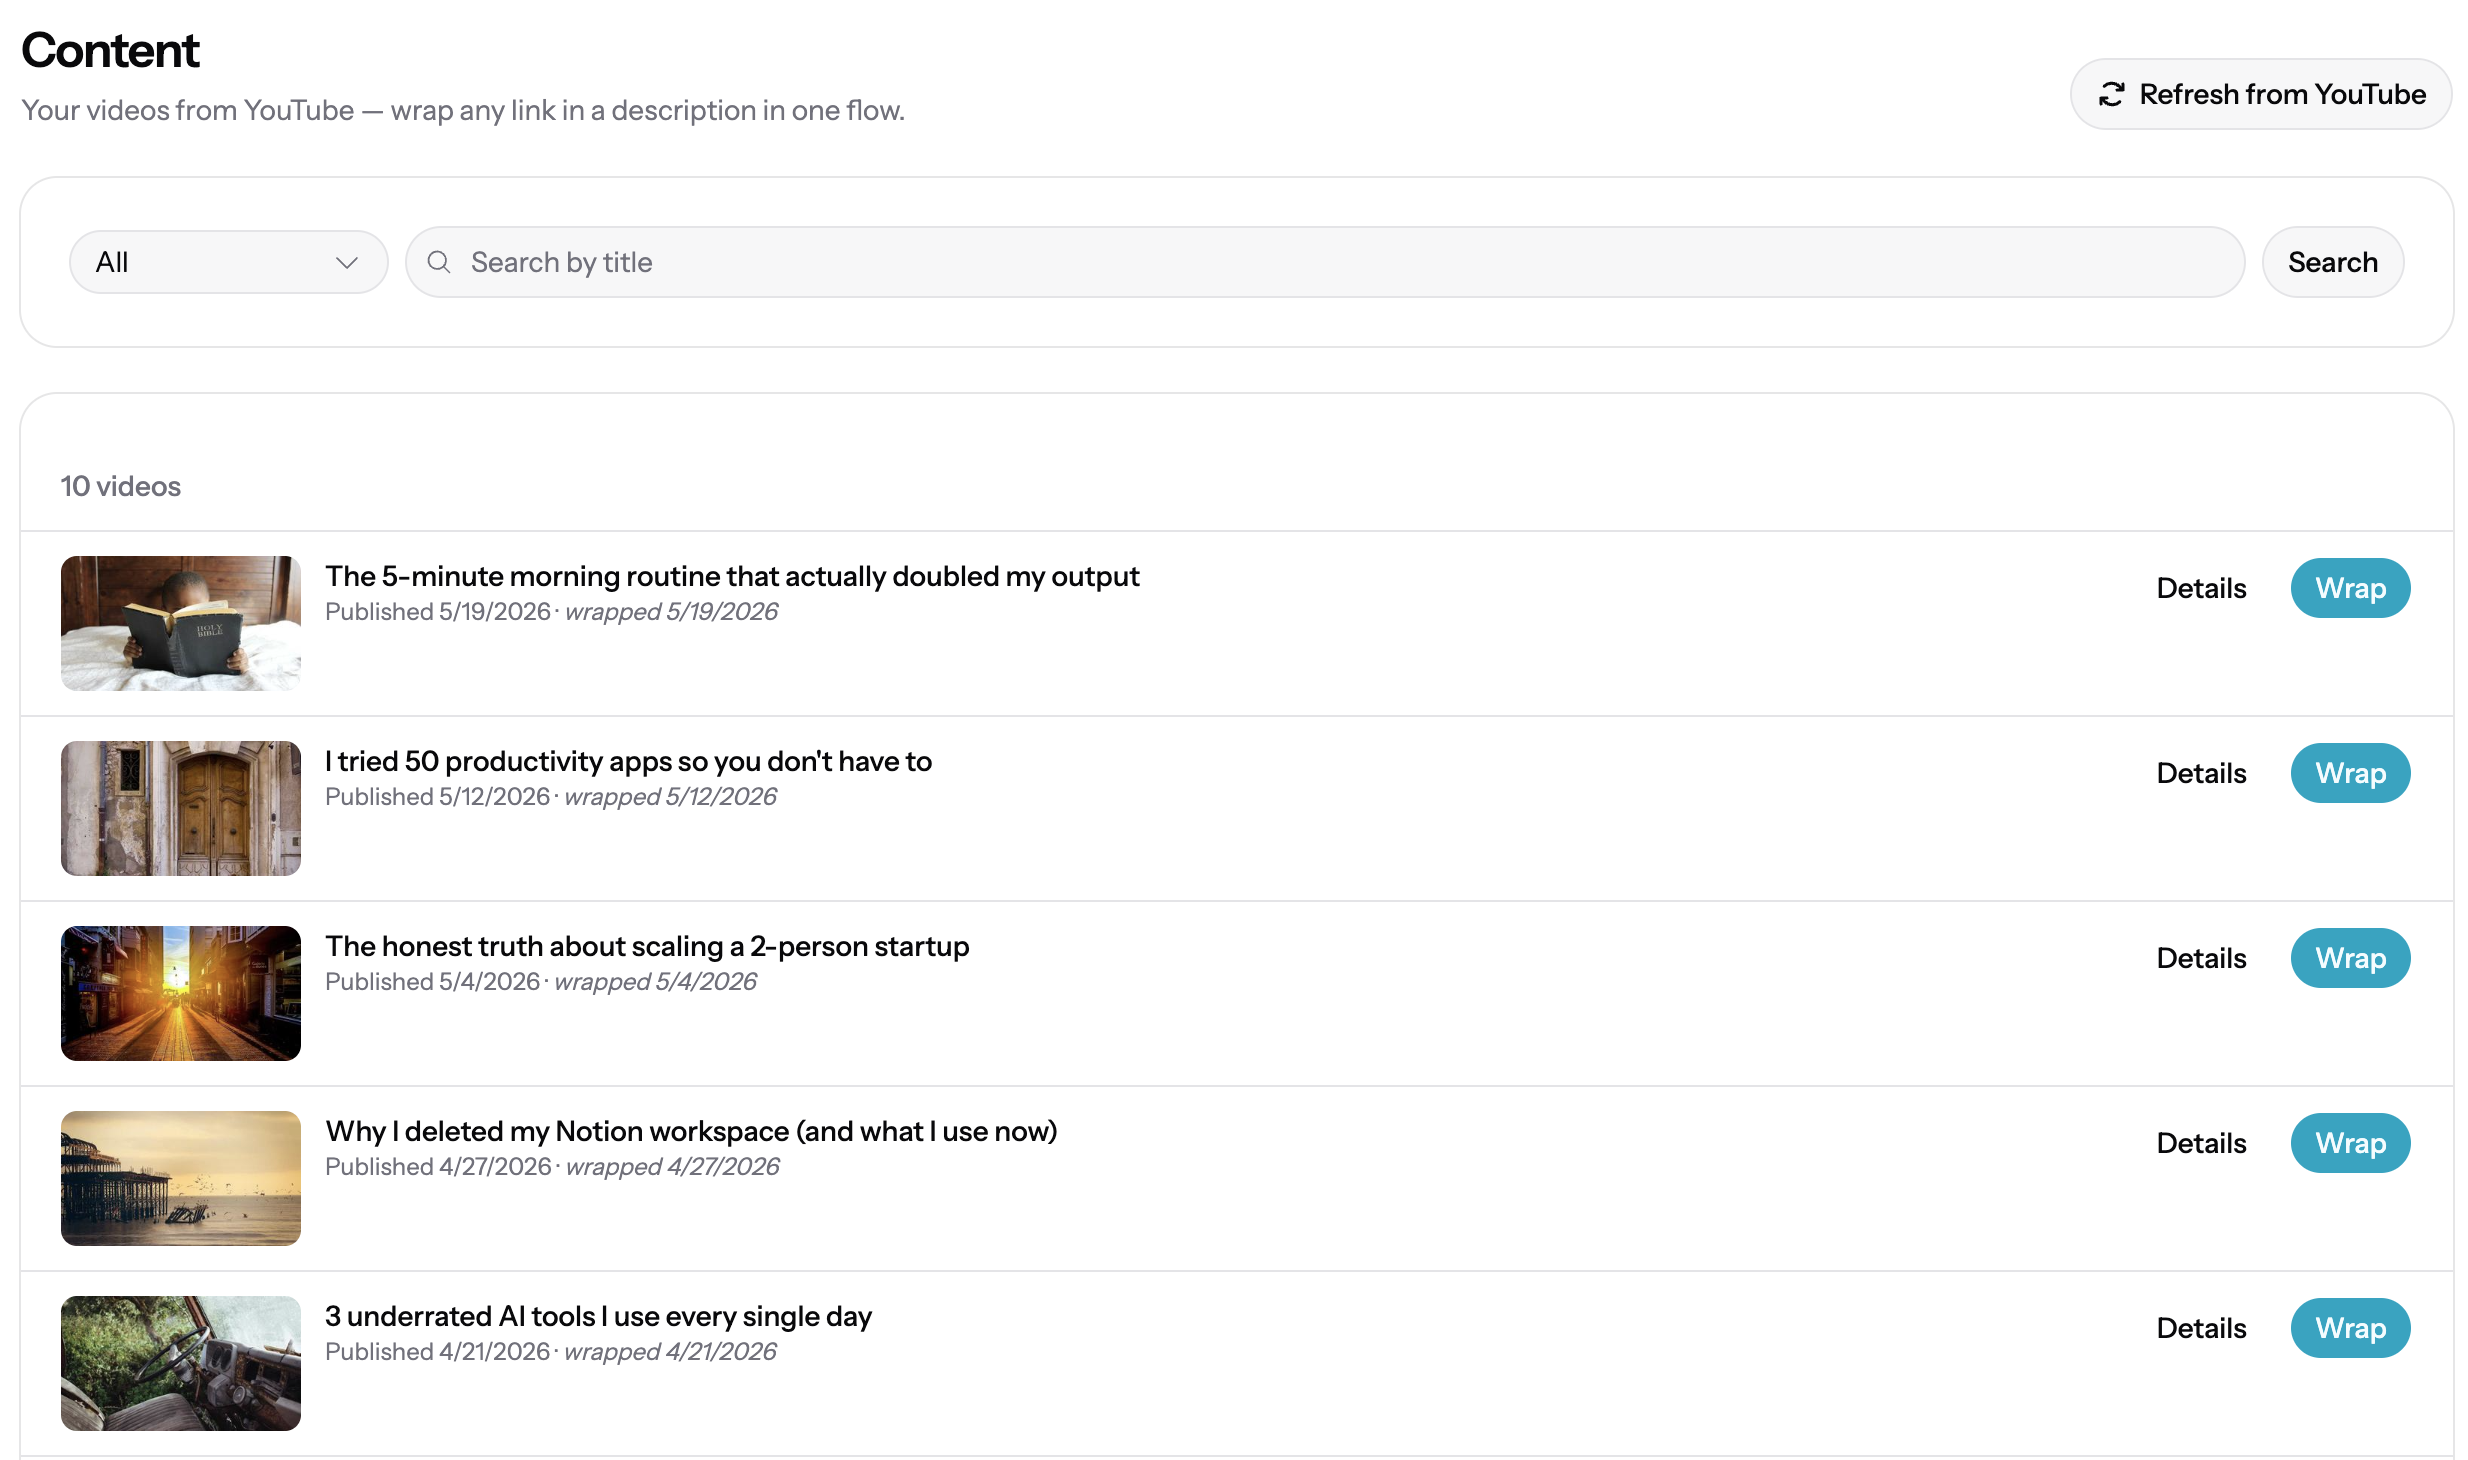
Task: Open Details for 2-person startup video
Action: (x=2201, y=958)
